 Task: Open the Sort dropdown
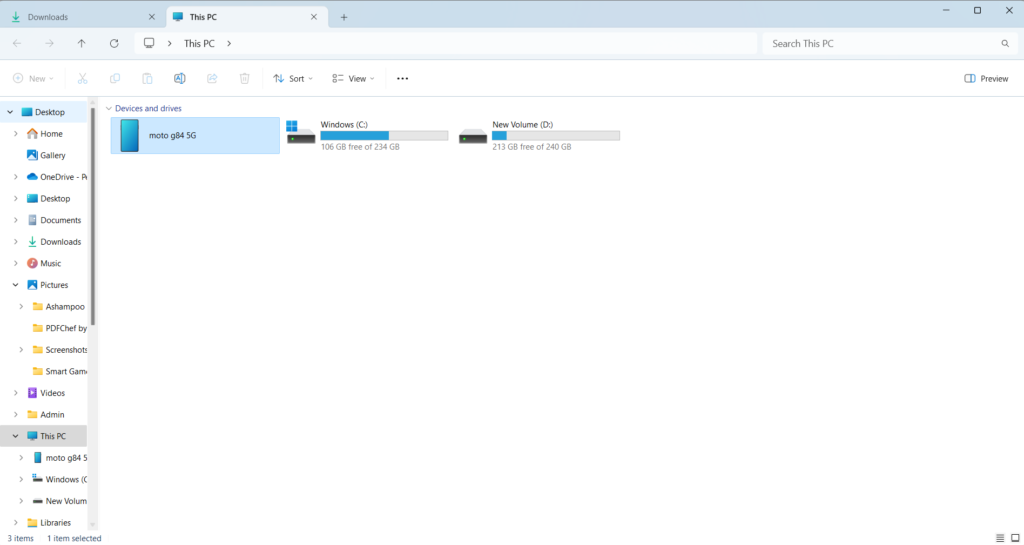293,78
